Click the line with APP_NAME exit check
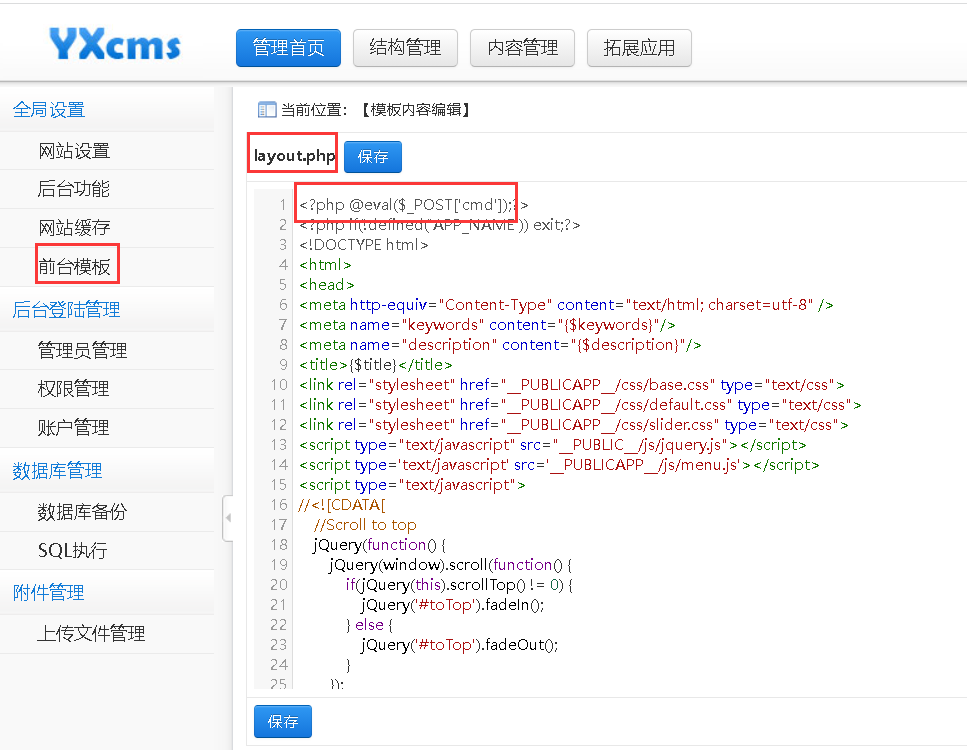This screenshot has height=750, width=967. pyautogui.click(x=440, y=225)
